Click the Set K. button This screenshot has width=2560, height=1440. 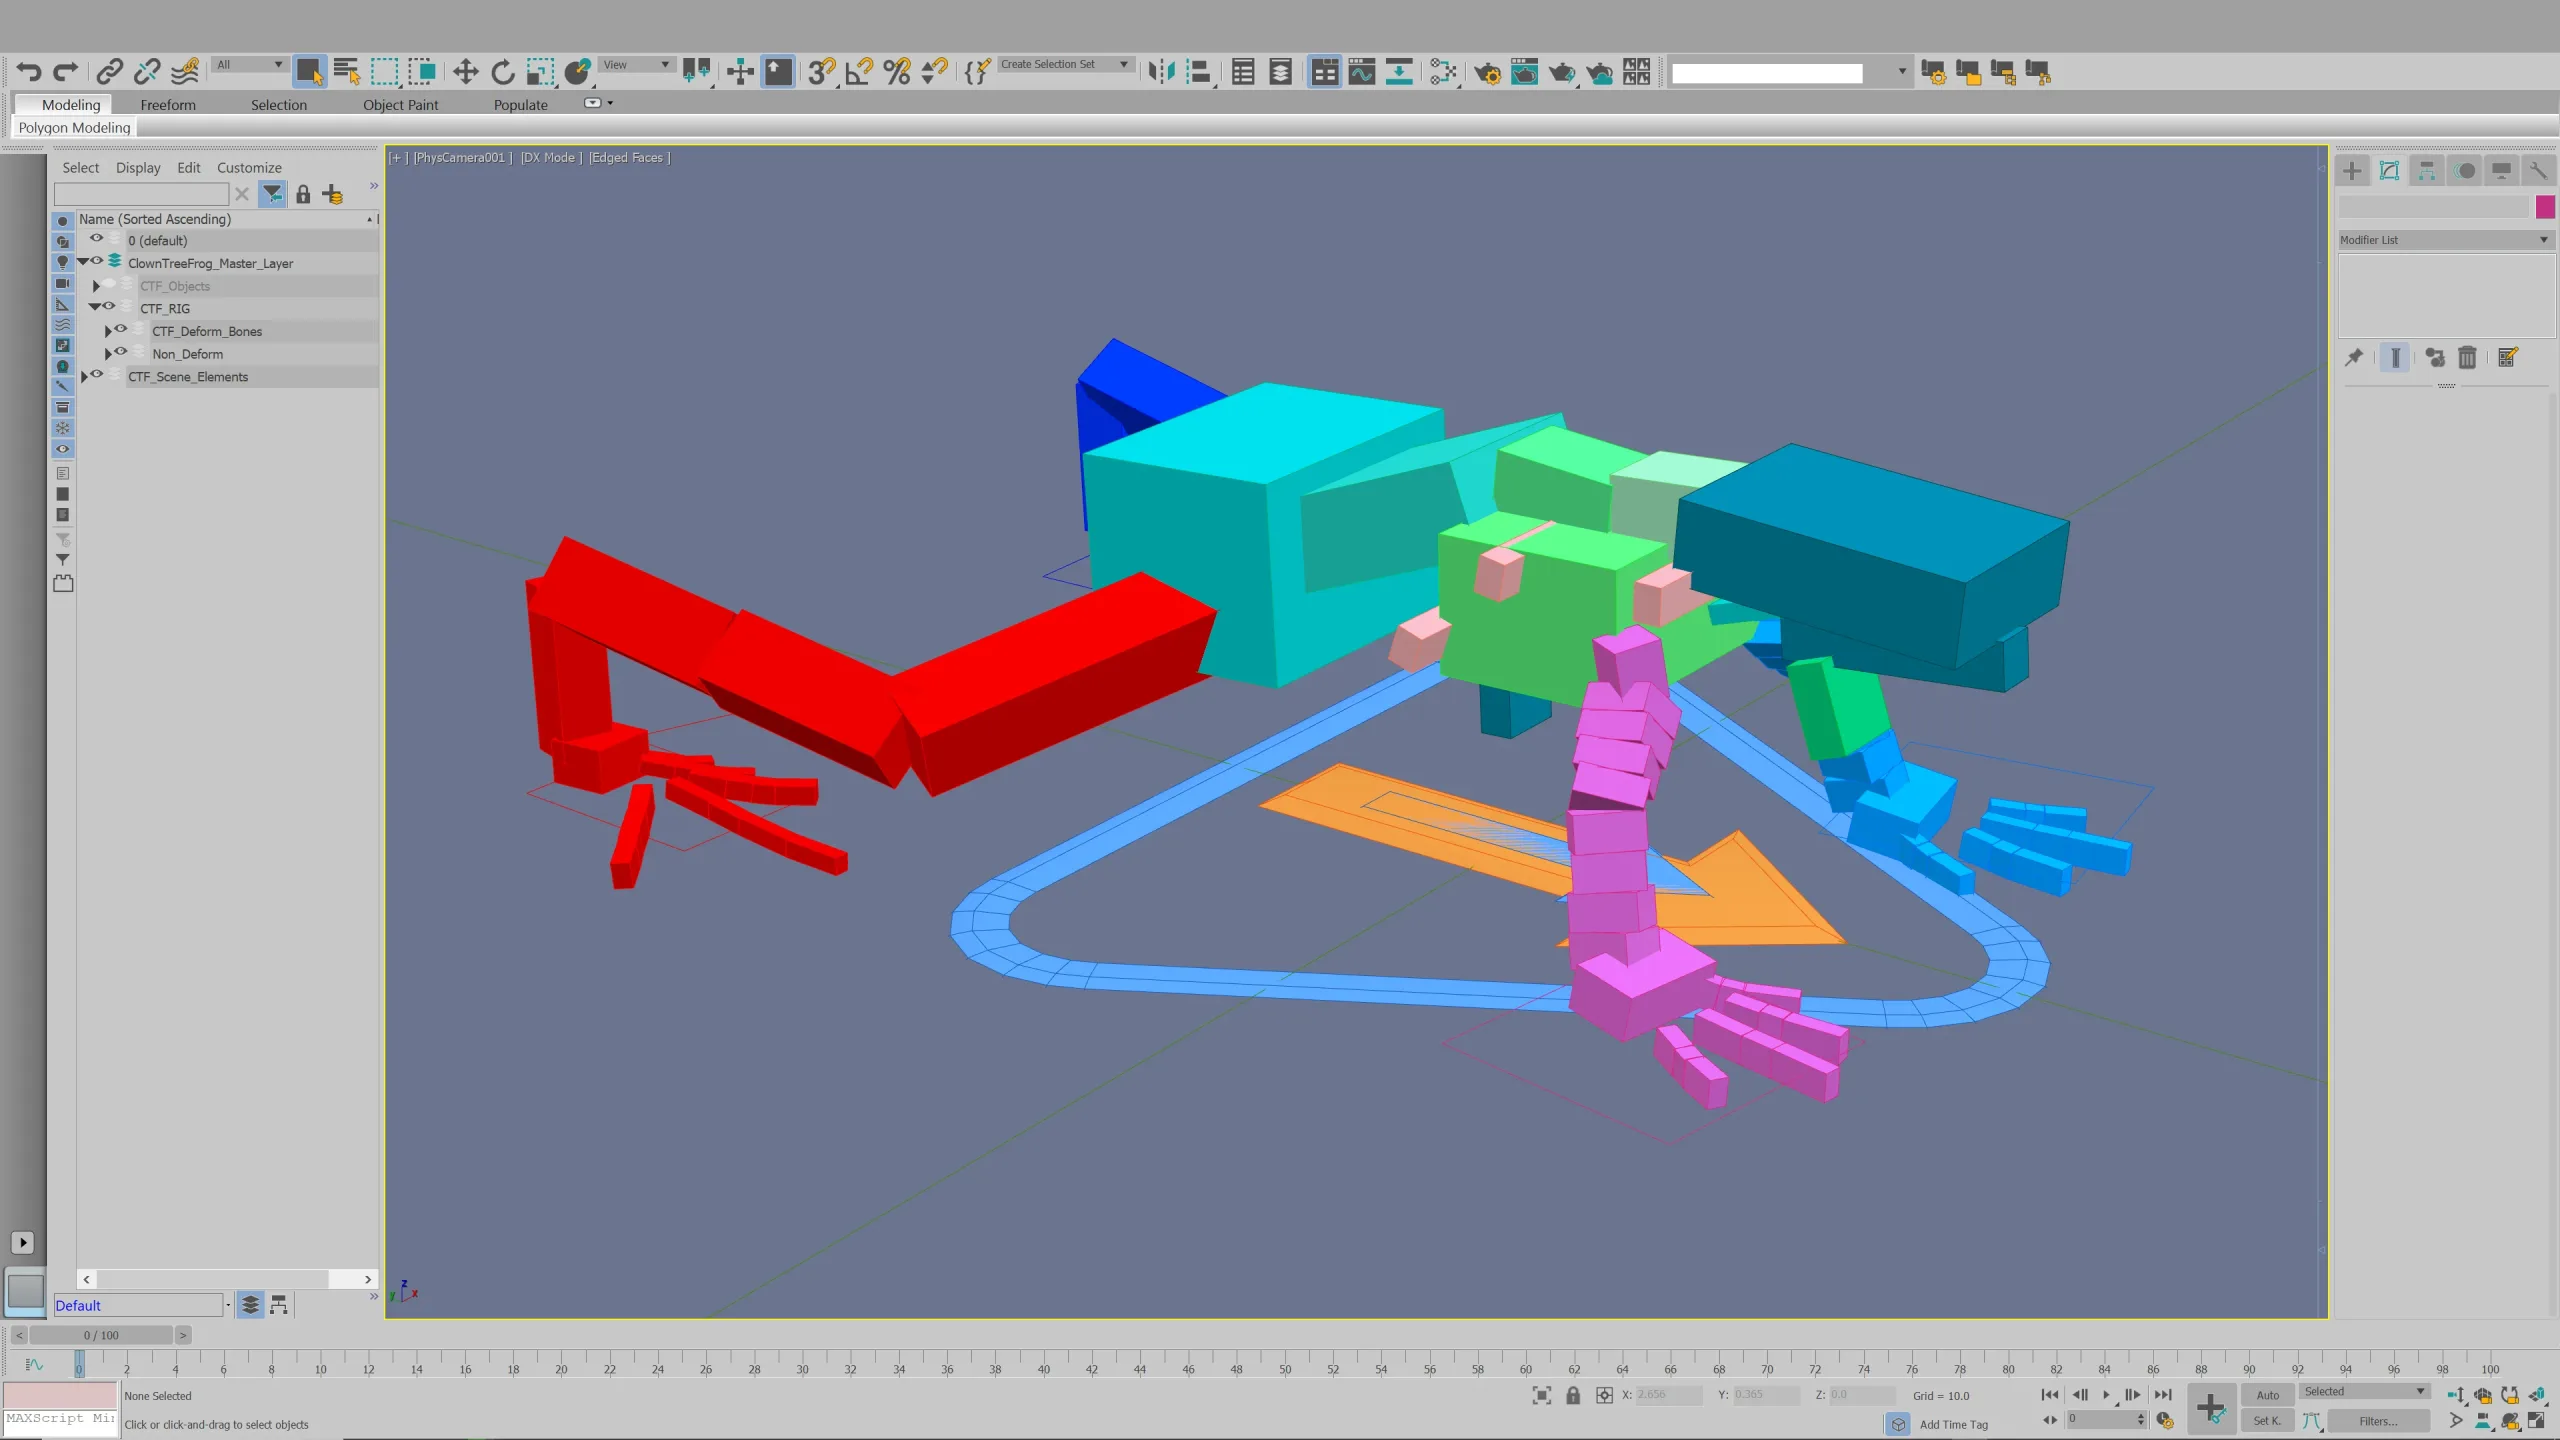(x=2268, y=1421)
